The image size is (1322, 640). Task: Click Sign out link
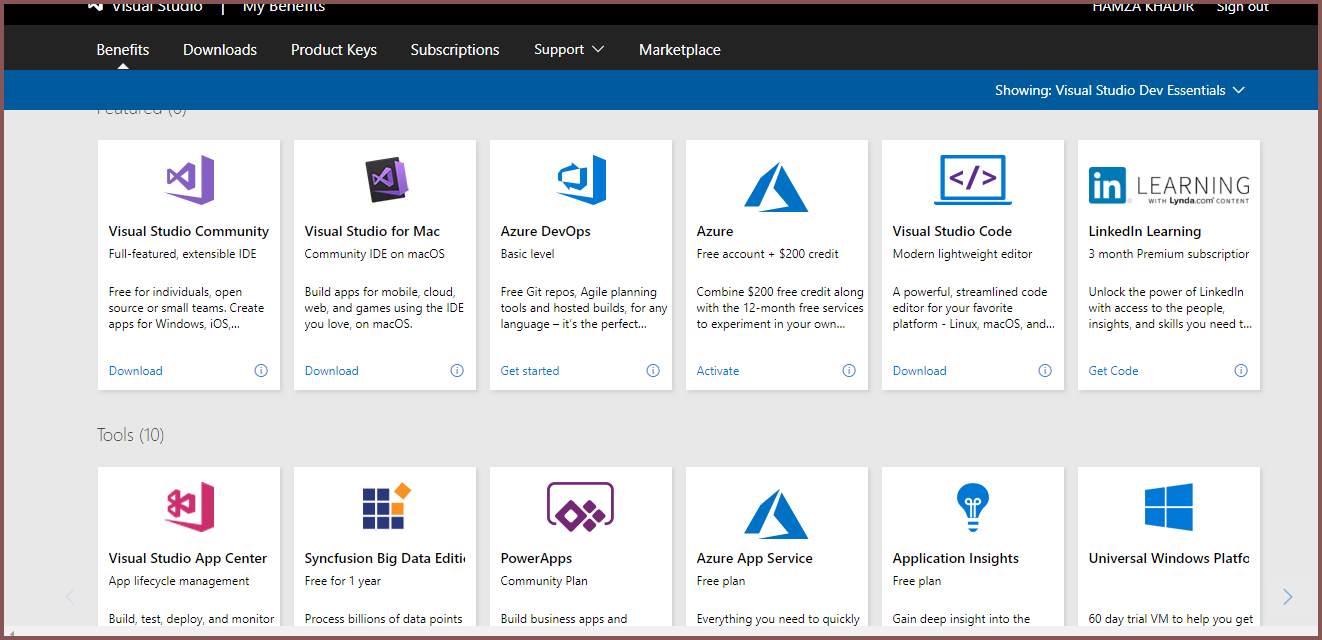(x=1243, y=7)
